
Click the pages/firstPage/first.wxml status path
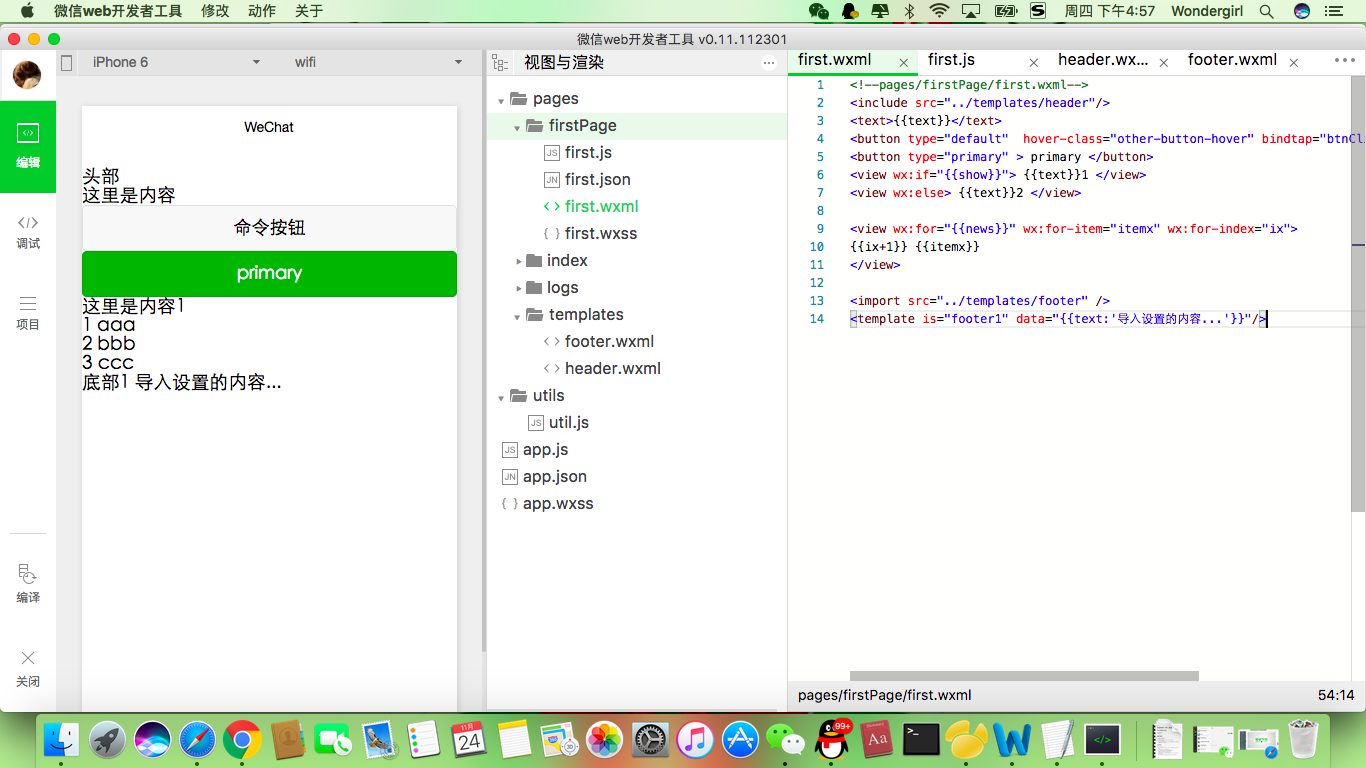coord(884,695)
